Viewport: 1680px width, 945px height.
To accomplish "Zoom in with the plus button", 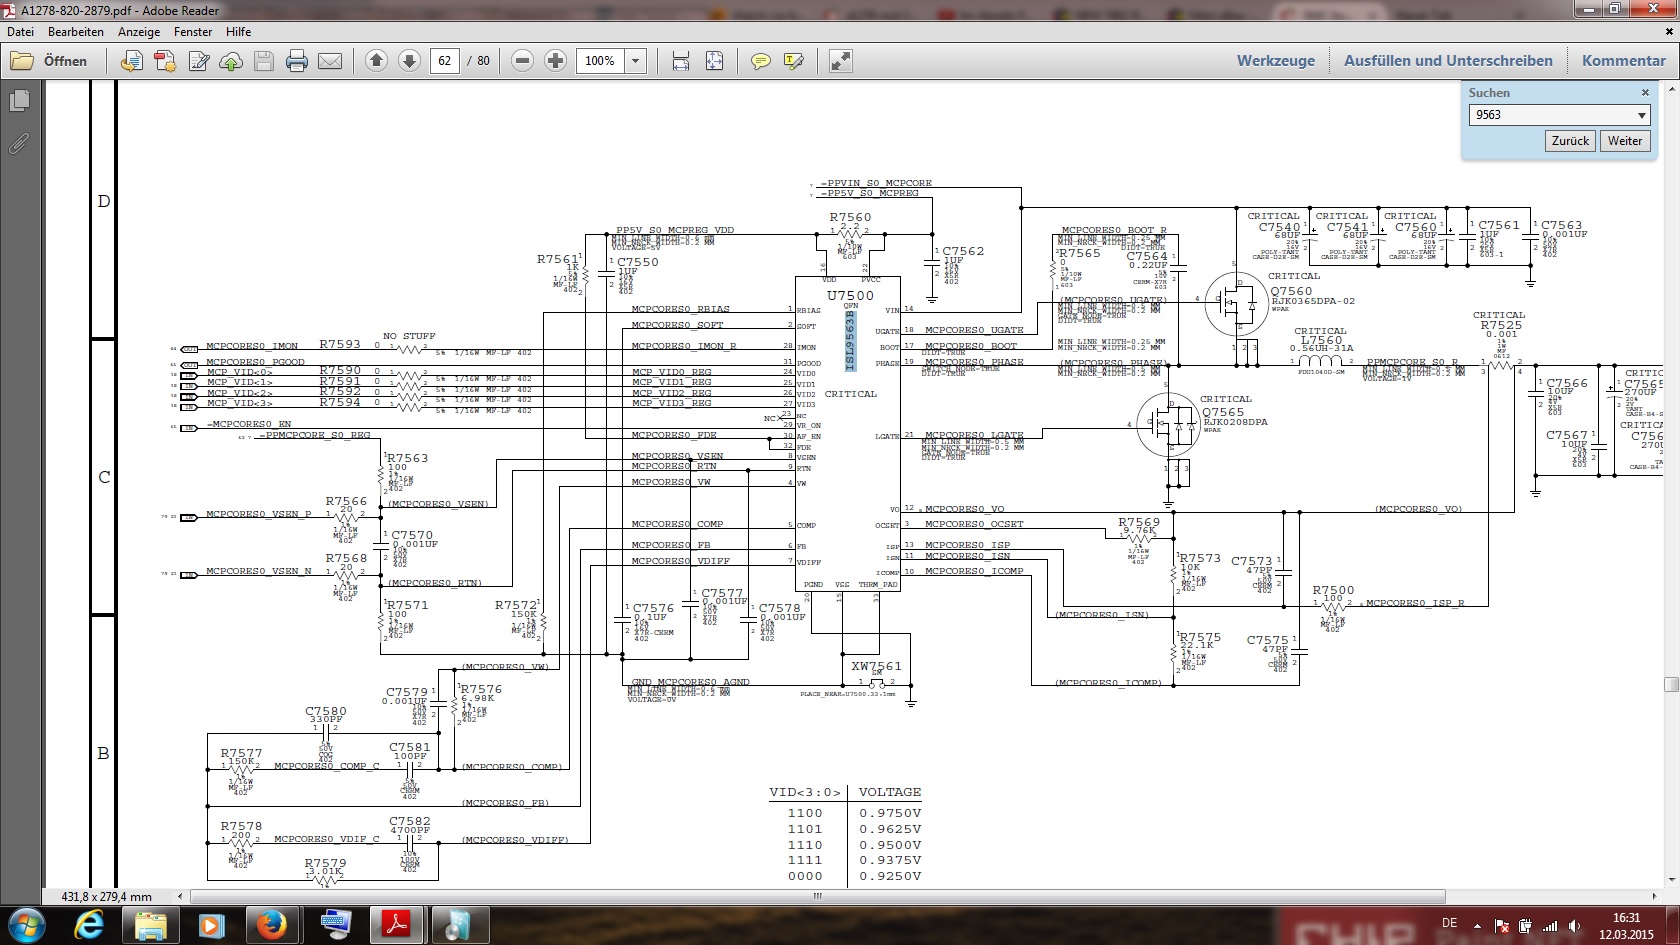I will (555, 61).
